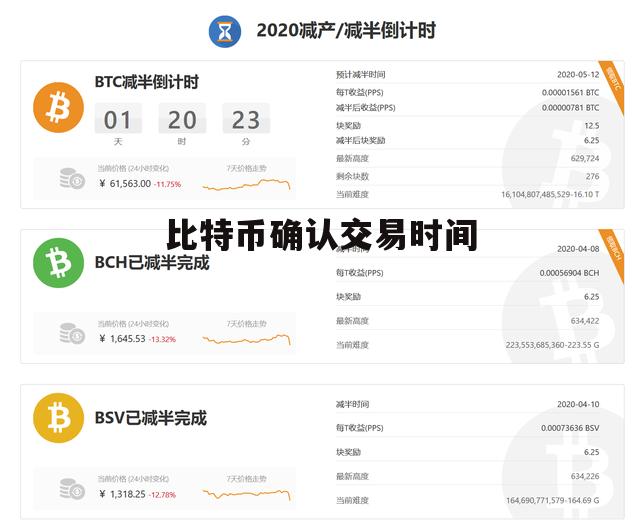Click the coin stack icon beside BSV price
Image resolution: width=640 pixels, height=529 pixels.
click(x=72, y=489)
